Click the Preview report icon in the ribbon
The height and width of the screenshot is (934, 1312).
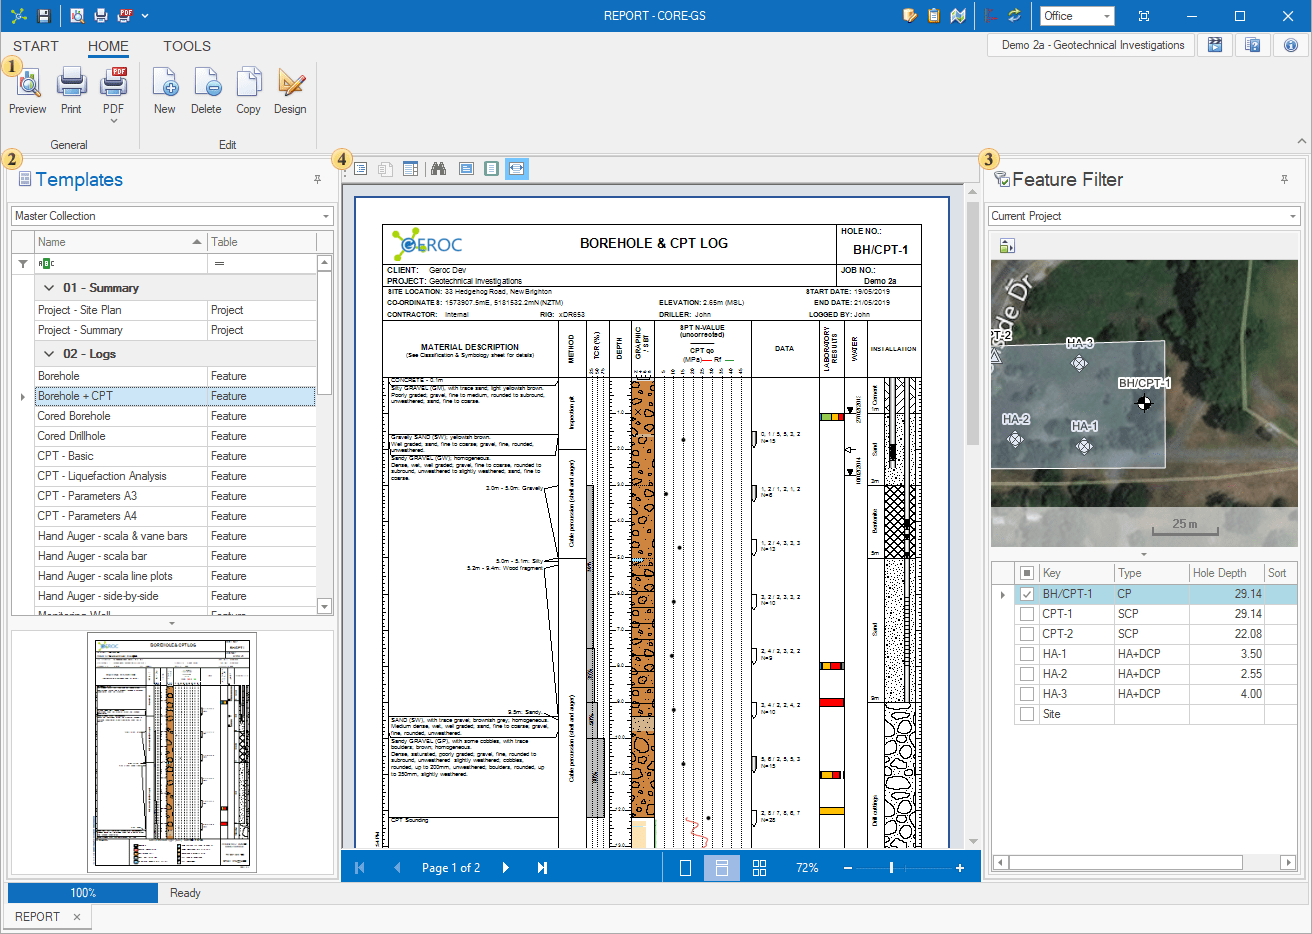point(28,83)
